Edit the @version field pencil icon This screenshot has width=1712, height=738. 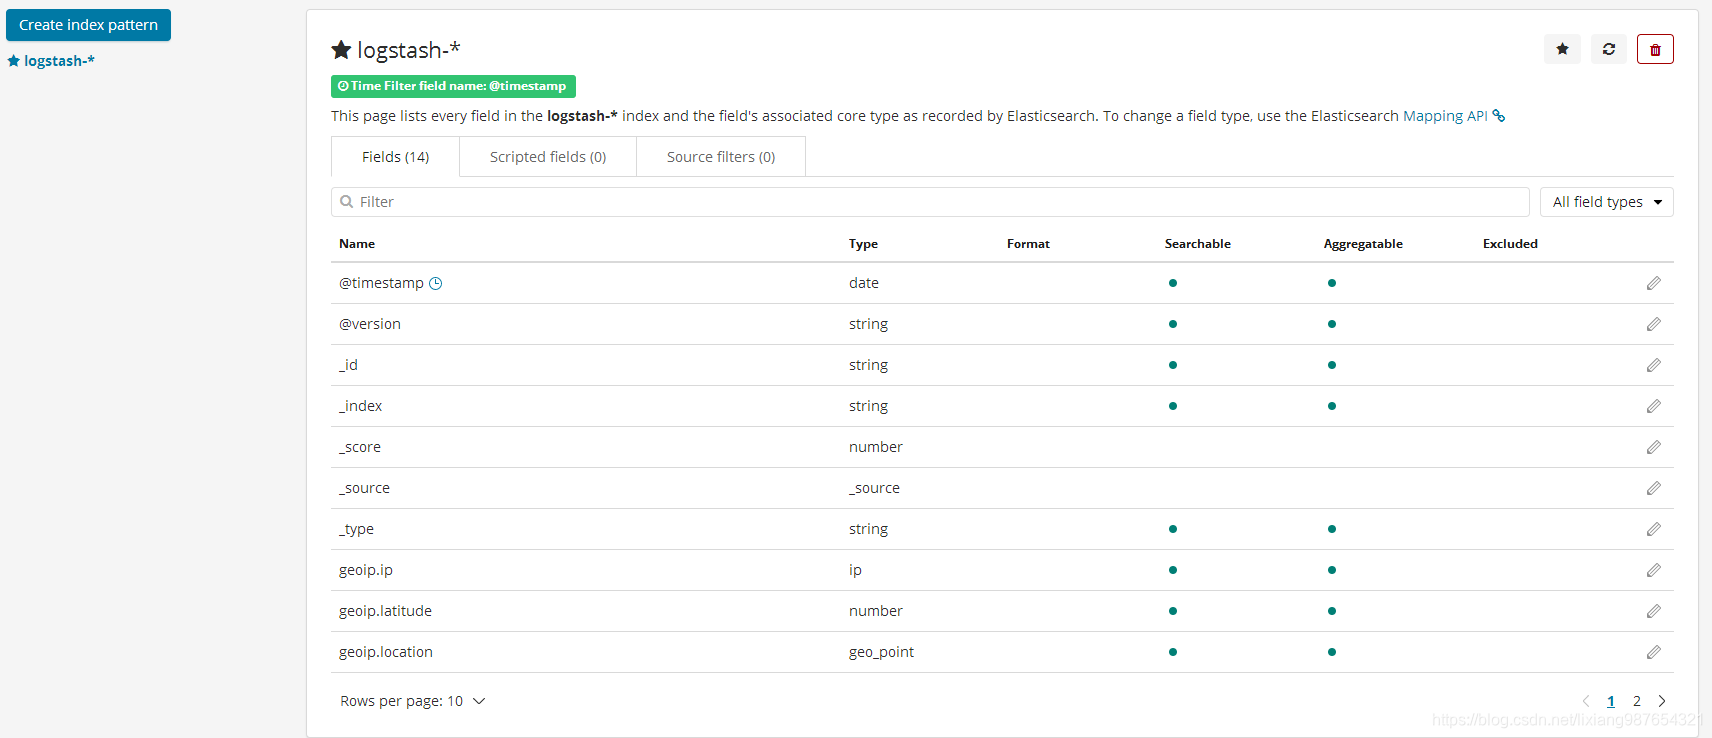coord(1654,324)
